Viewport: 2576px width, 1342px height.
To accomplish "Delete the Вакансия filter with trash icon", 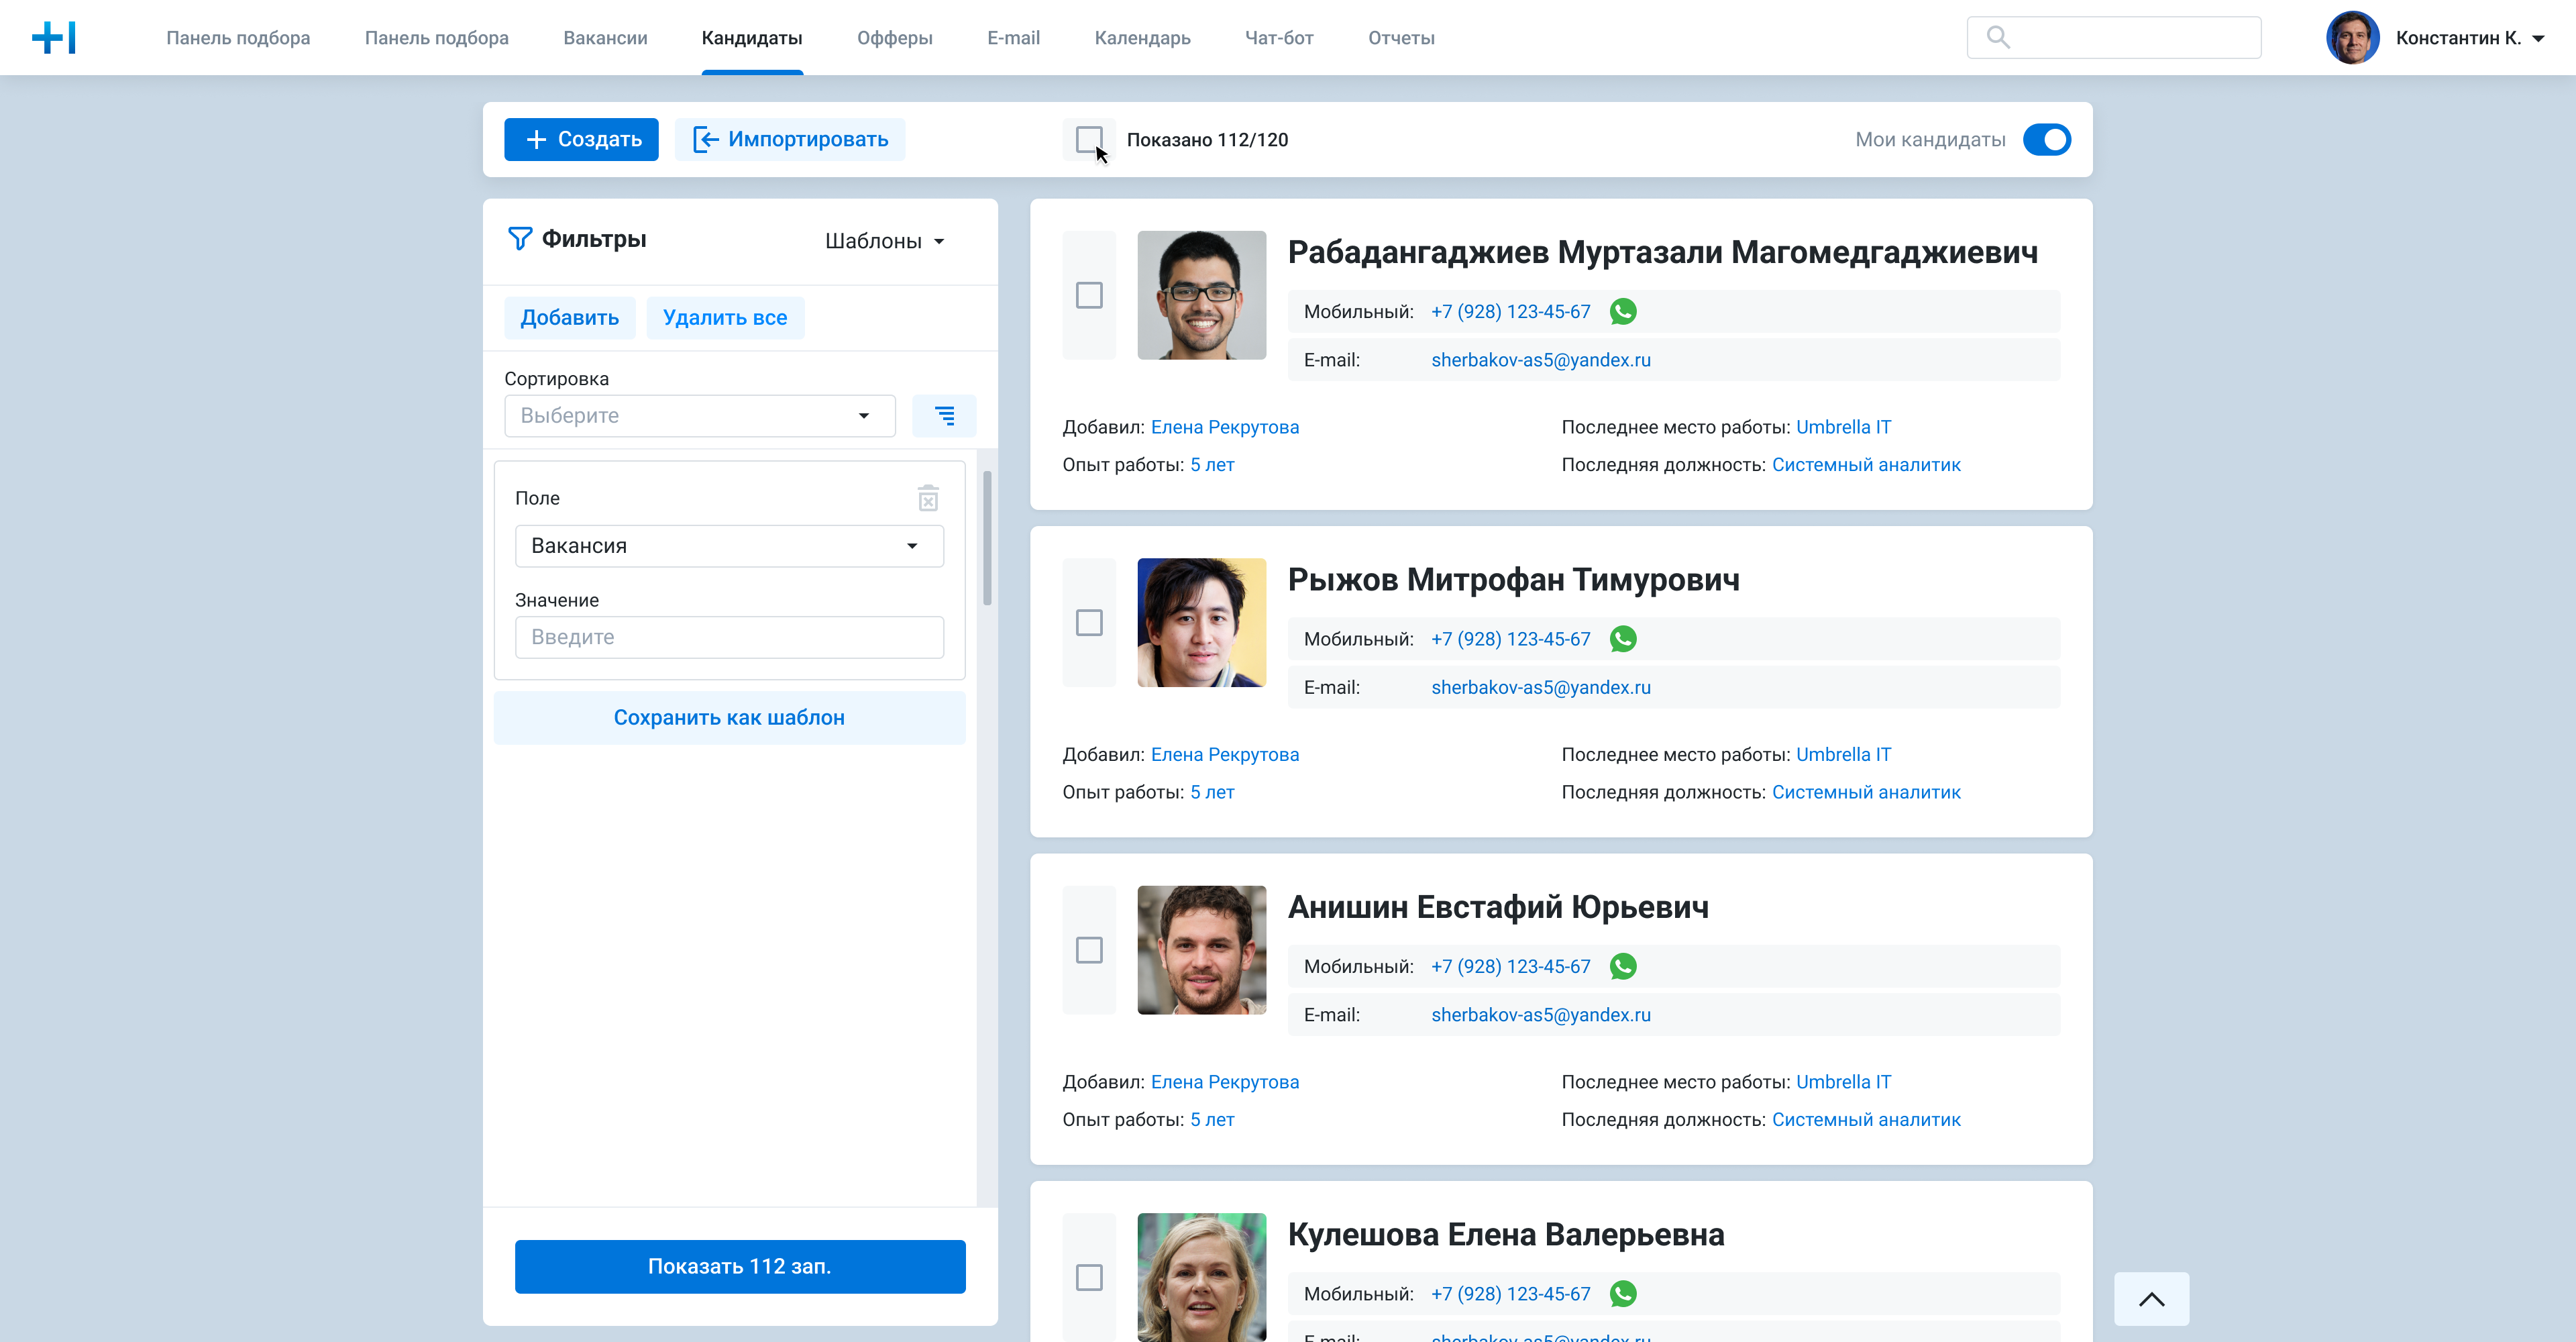I will click(x=928, y=498).
